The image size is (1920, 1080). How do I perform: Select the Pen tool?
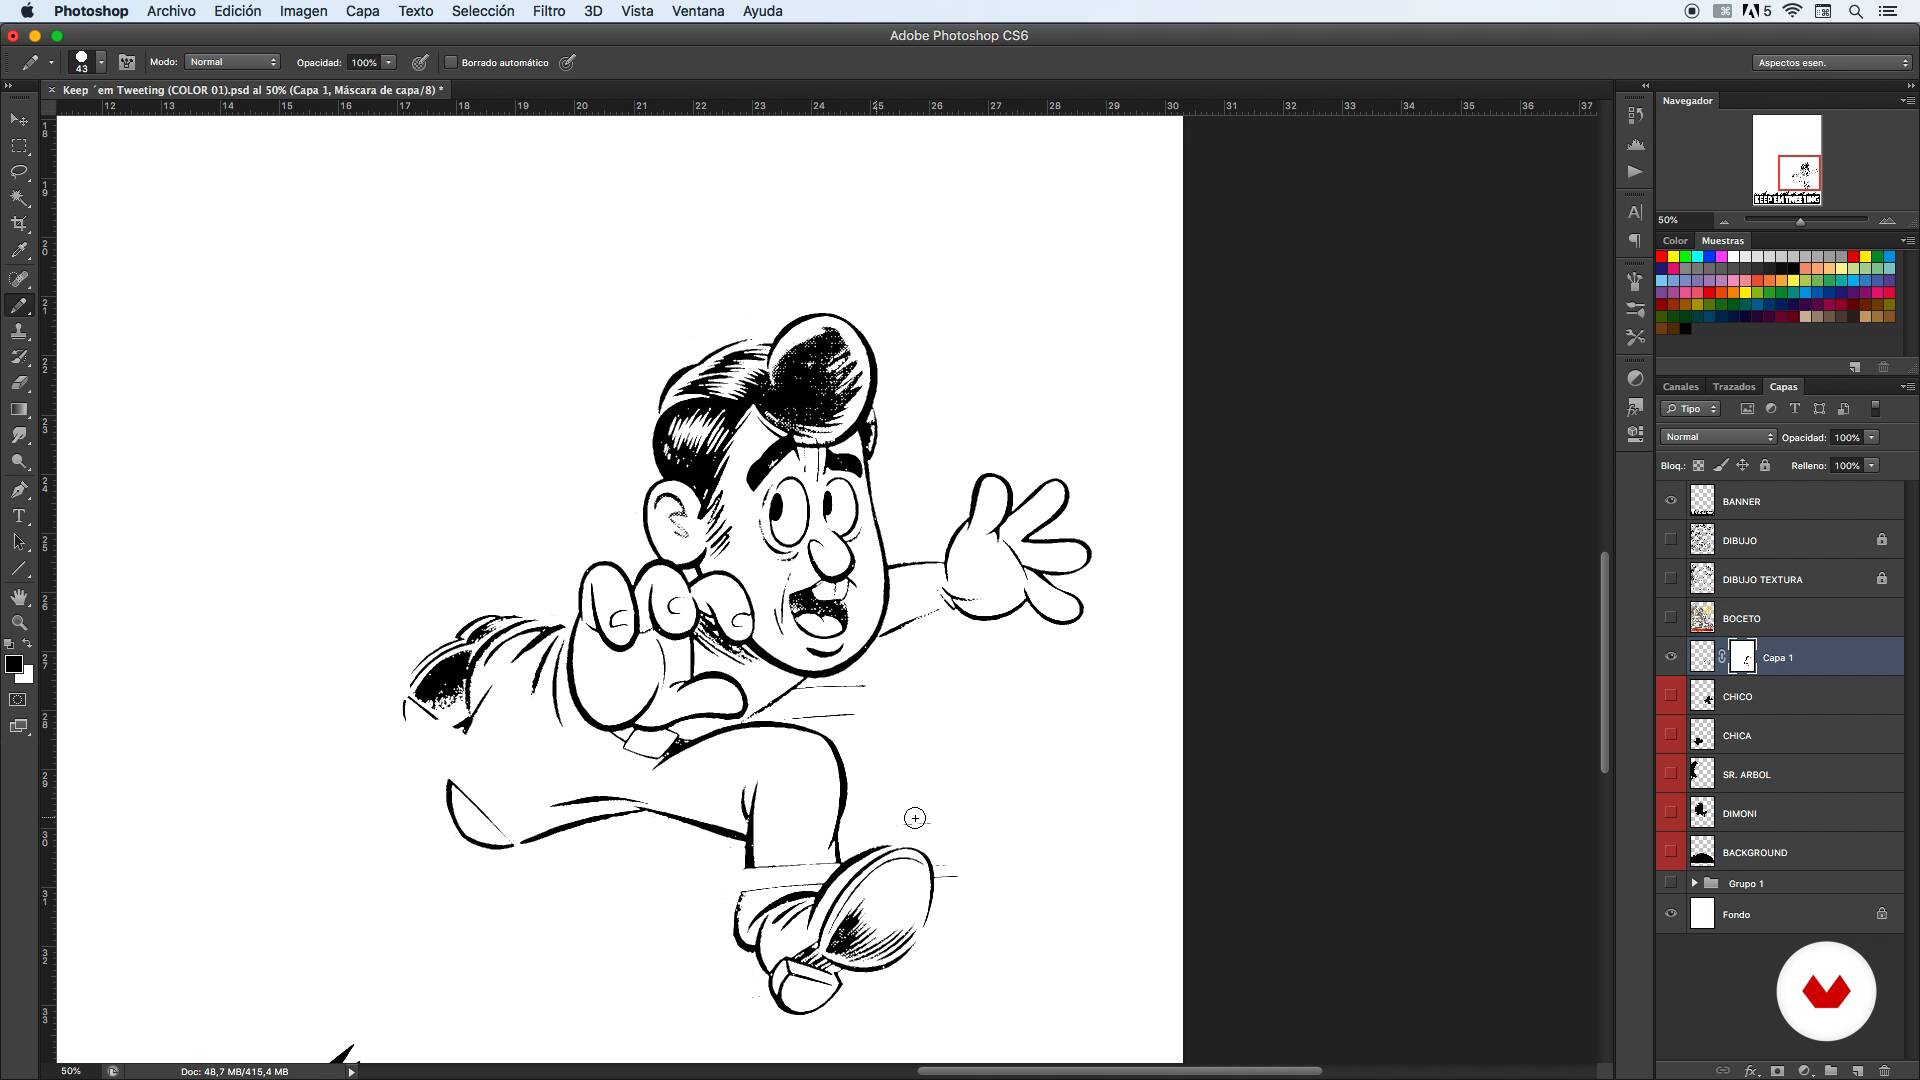click(x=19, y=490)
